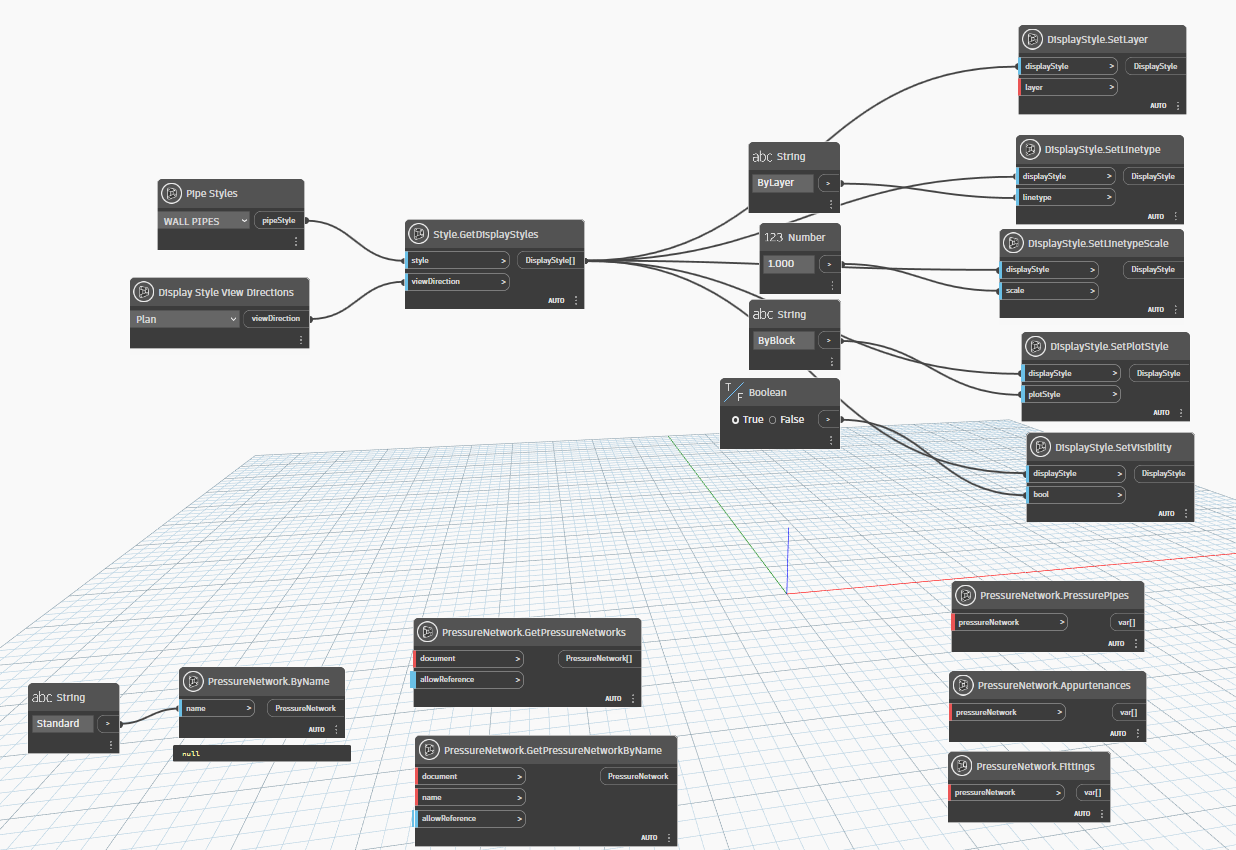The height and width of the screenshot is (850, 1236).
Task: Open the Plan view direction dropdown
Action: click(x=185, y=319)
